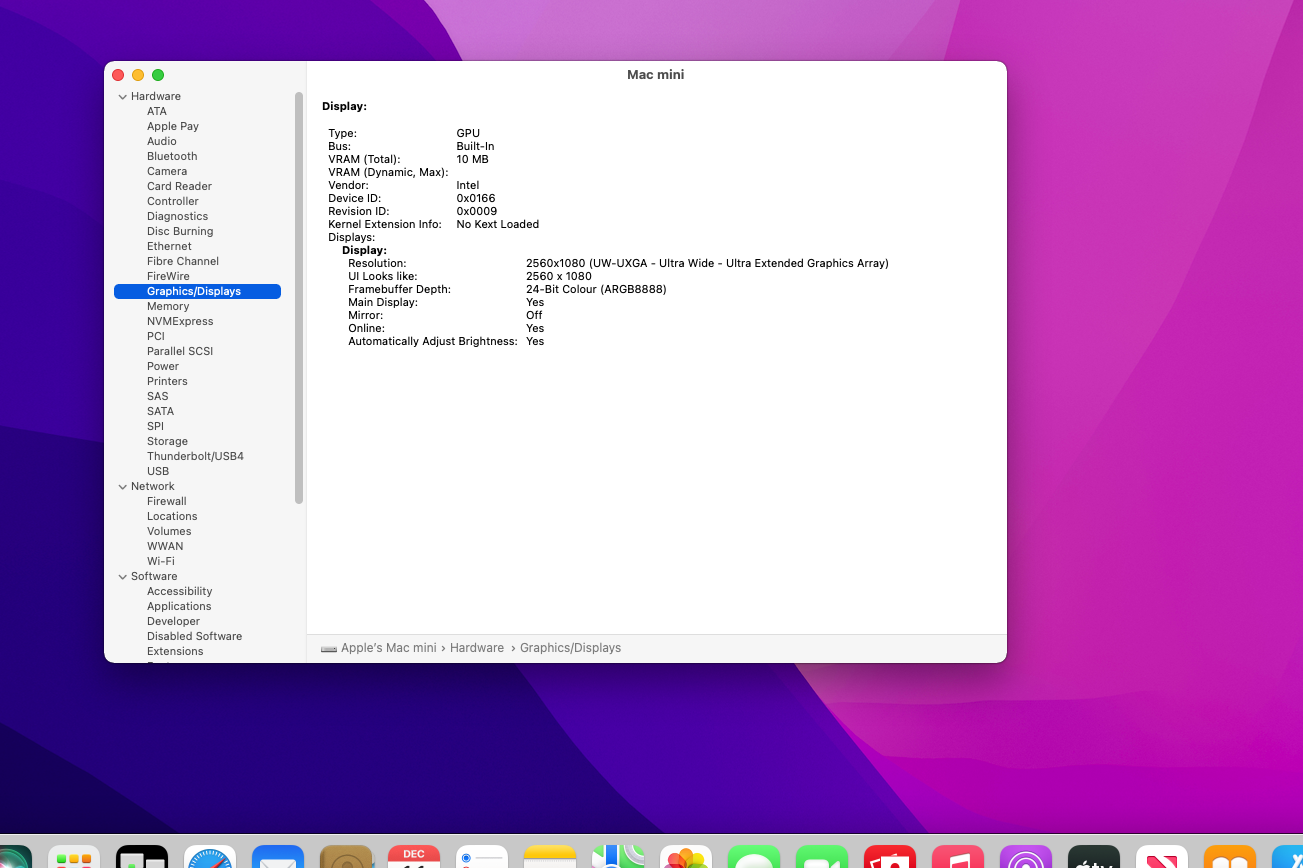Show Applications under Software
The height and width of the screenshot is (868, 1303).
click(x=179, y=607)
